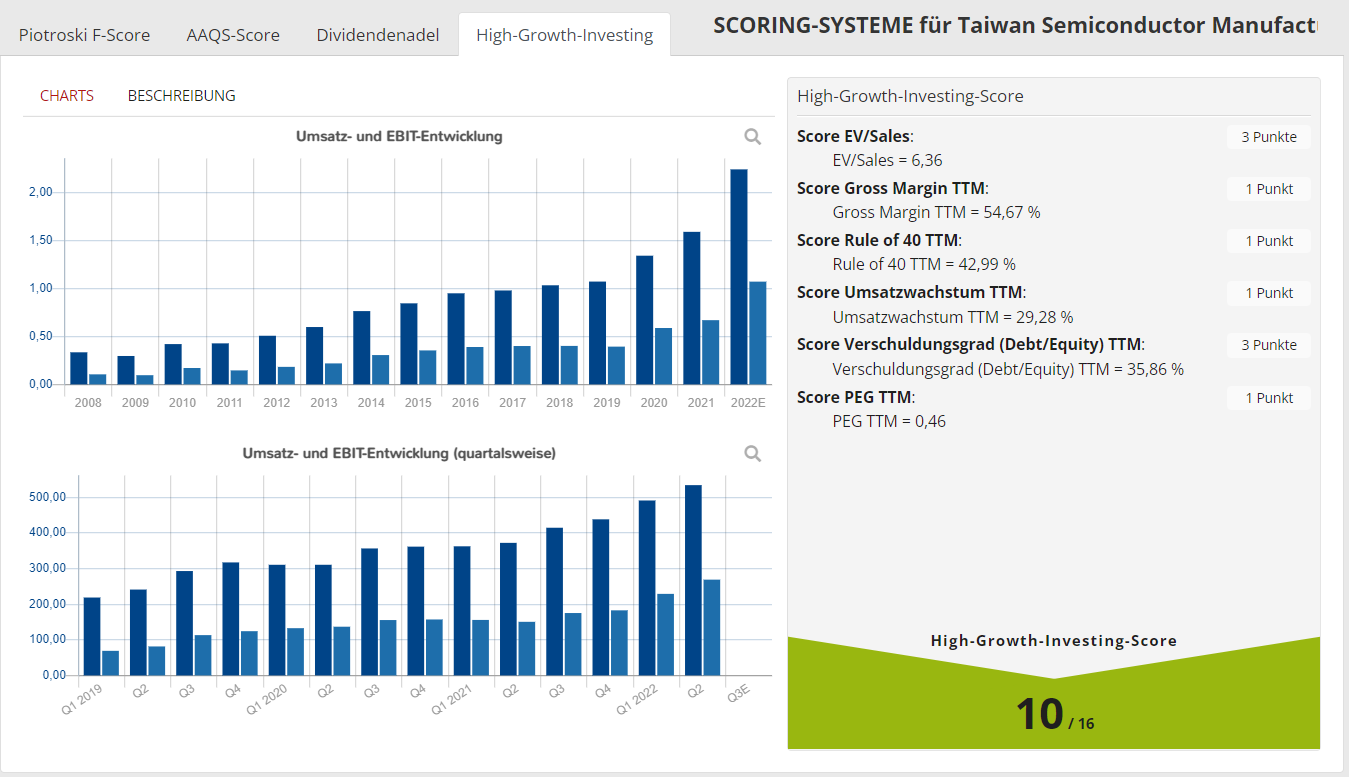1349x777 pixels.
Task: Click the 2022E revenue bar in annual chart
Action: tap(739, 280)
